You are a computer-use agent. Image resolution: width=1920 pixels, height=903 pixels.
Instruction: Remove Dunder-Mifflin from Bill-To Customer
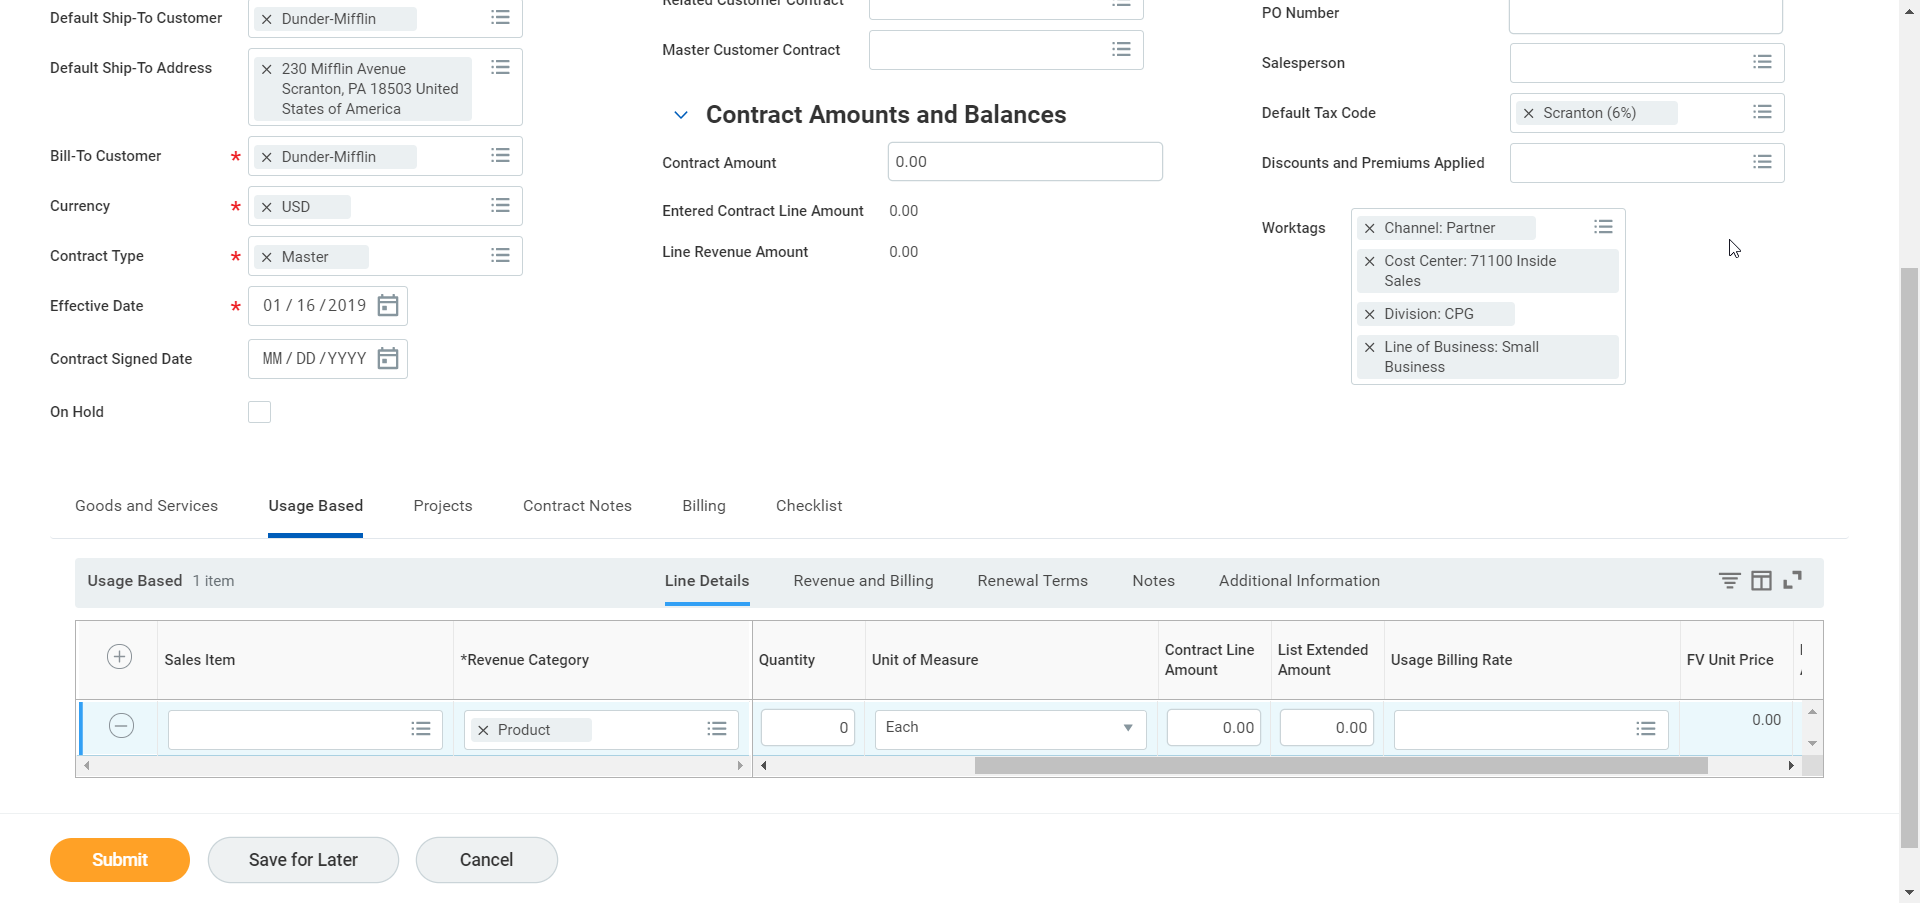tap(267, 157)
